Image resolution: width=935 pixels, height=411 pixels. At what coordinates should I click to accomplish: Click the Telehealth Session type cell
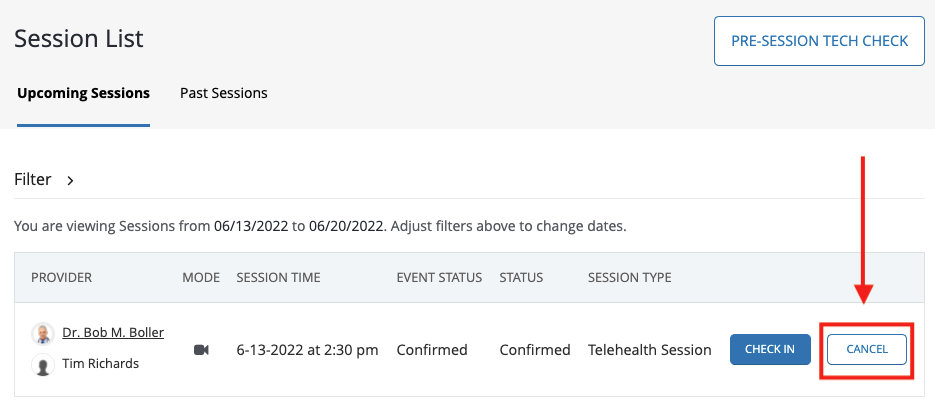click(x=649, y=350)
